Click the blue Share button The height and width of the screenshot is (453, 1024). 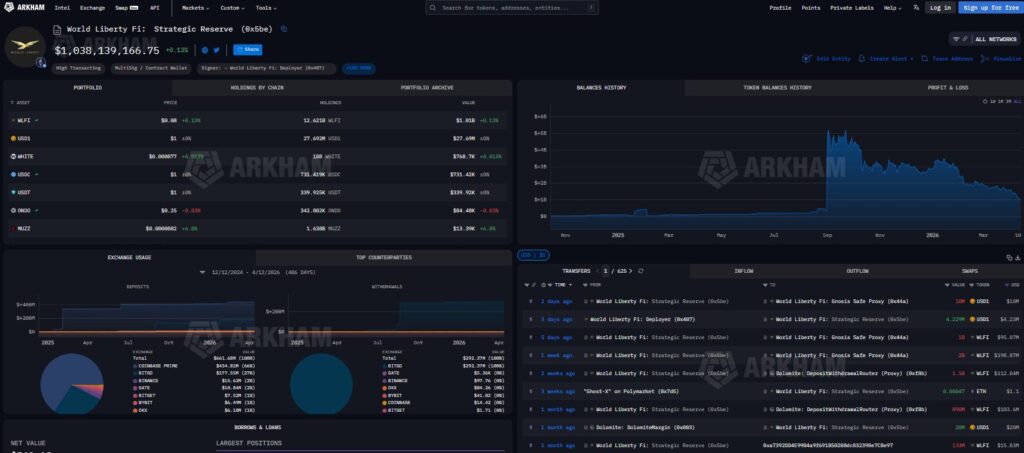(247, 49)
